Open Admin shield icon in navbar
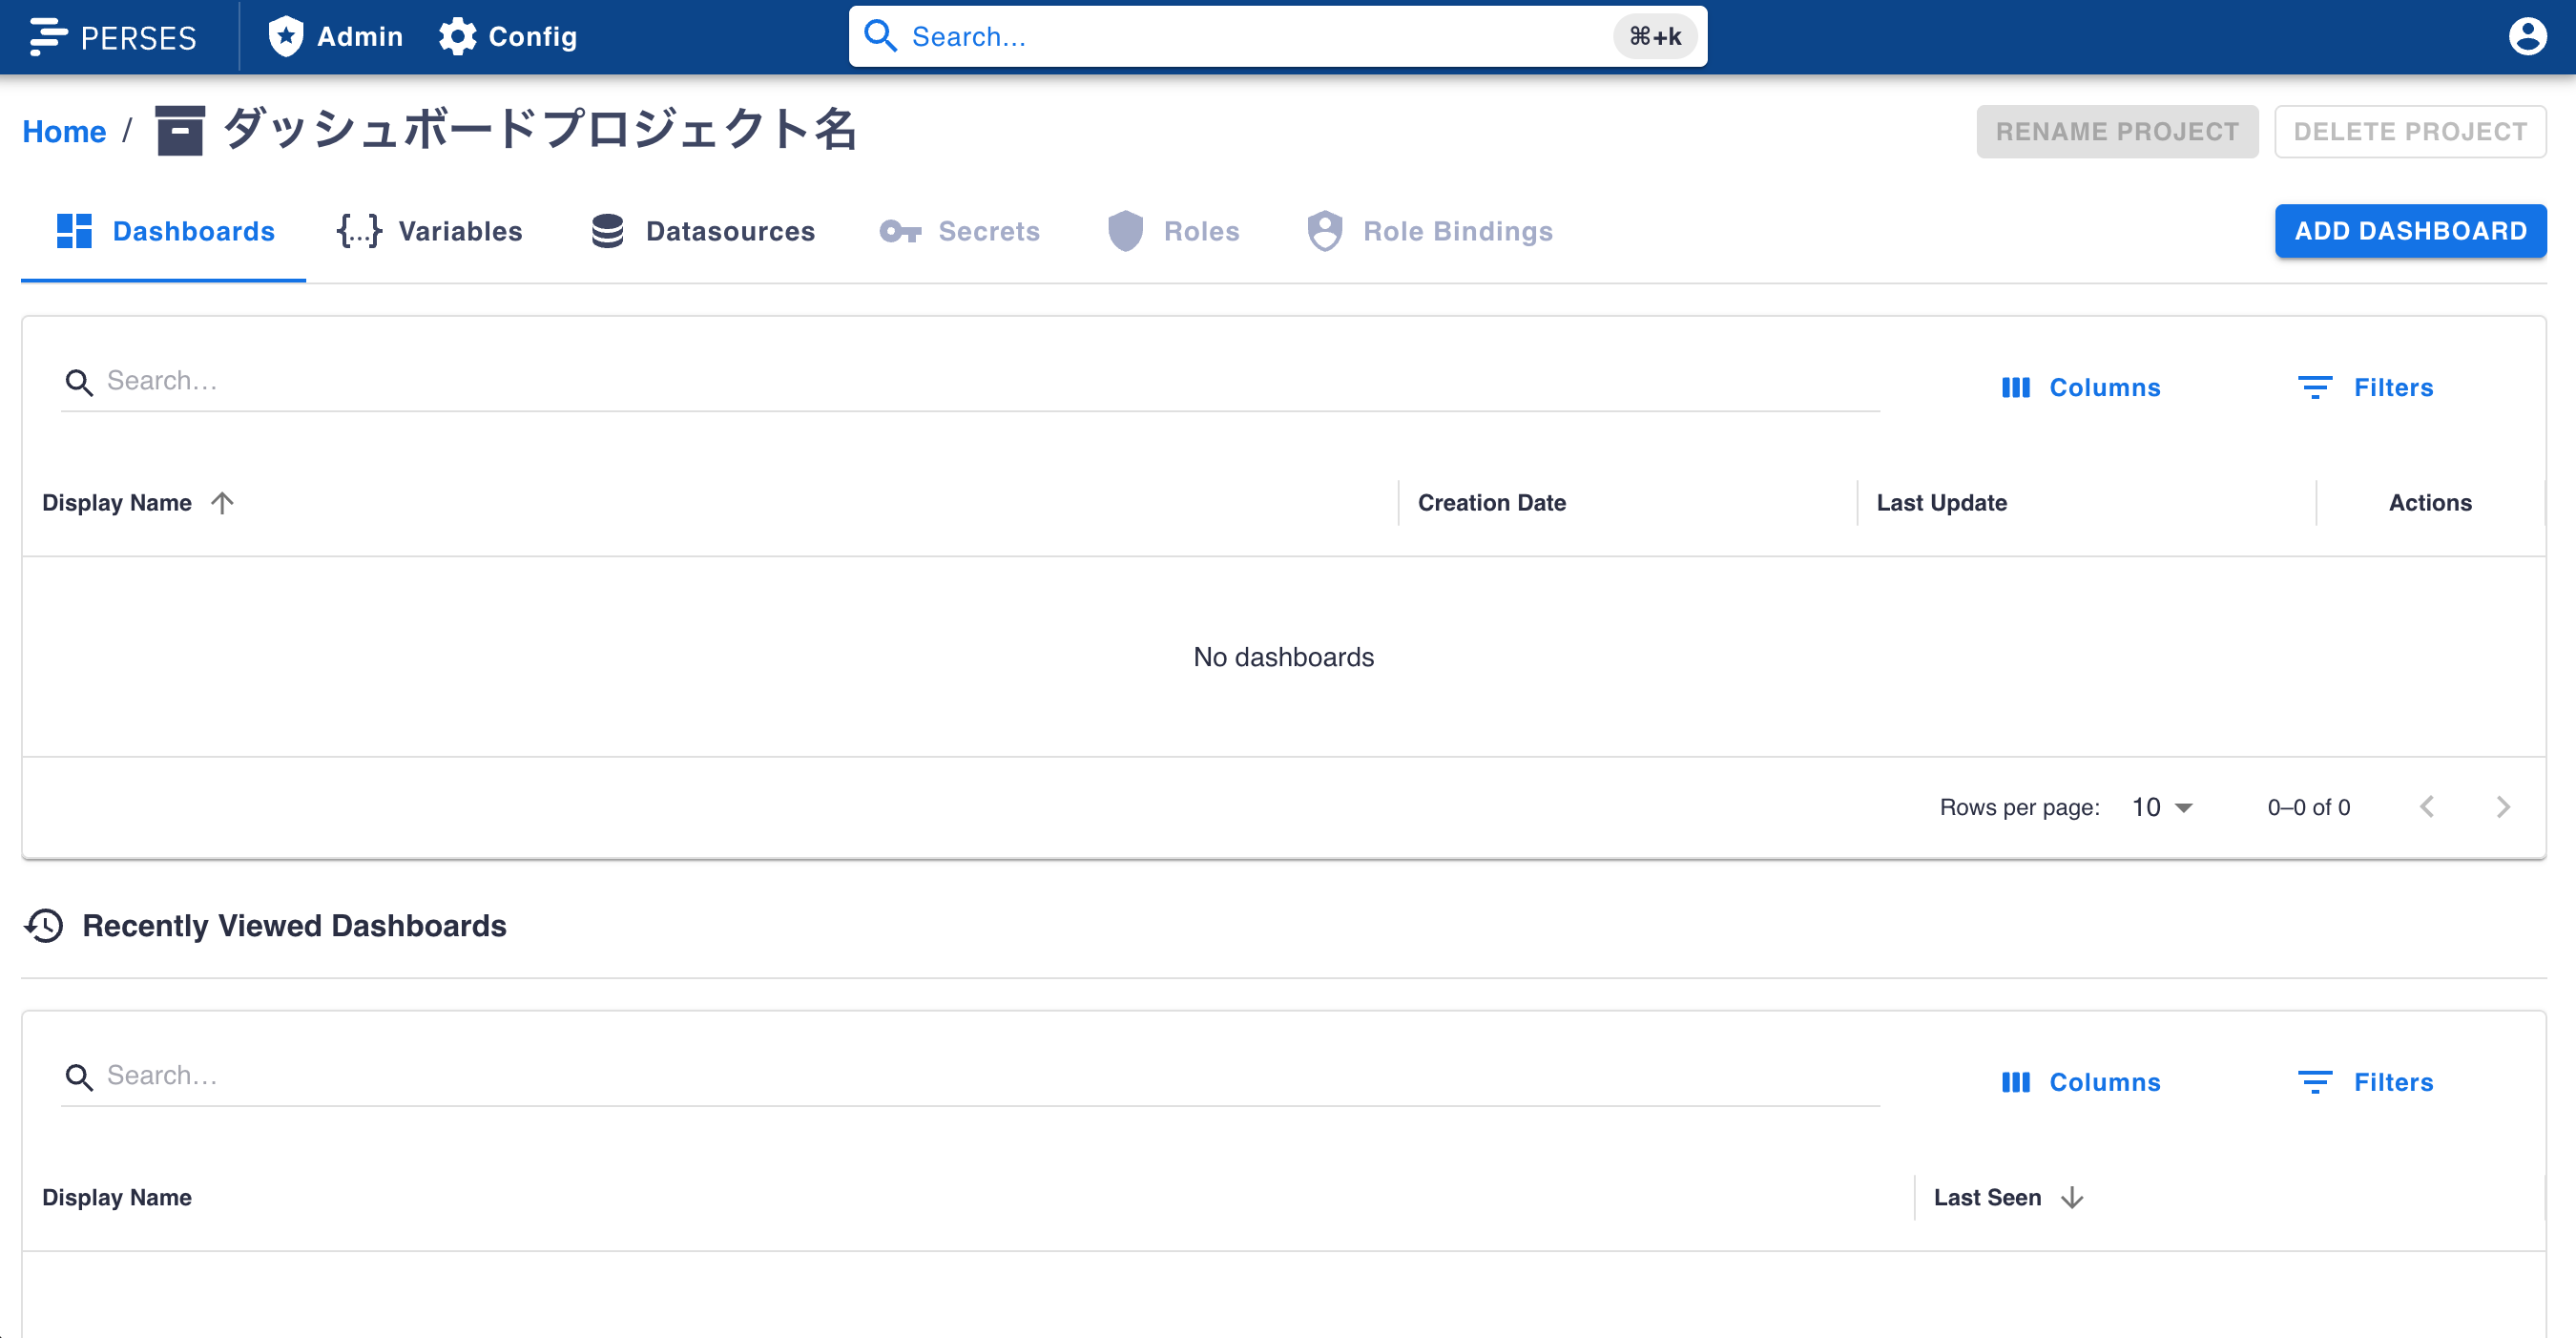The width and height of the screenshot is (2576, 1338). 286,37
